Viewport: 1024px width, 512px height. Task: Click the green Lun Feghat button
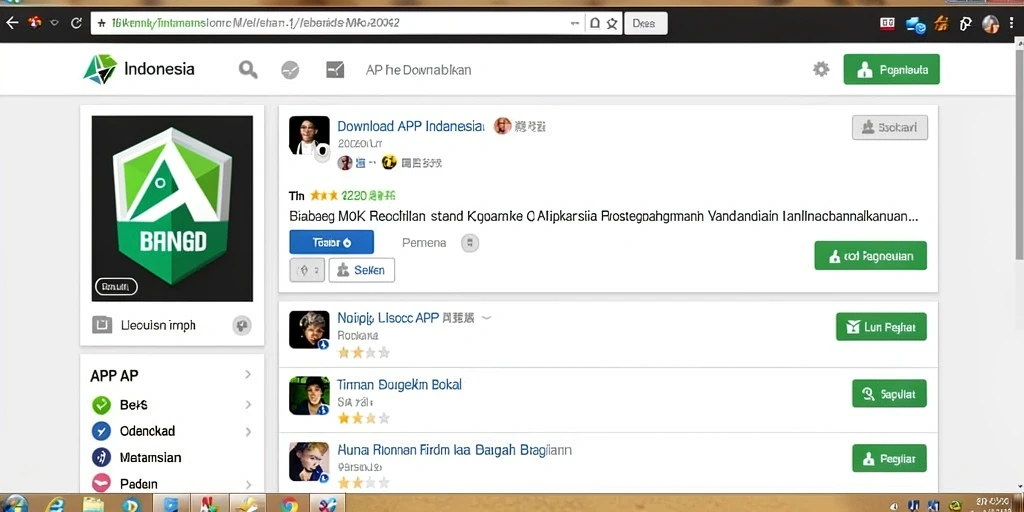point(881,327)
